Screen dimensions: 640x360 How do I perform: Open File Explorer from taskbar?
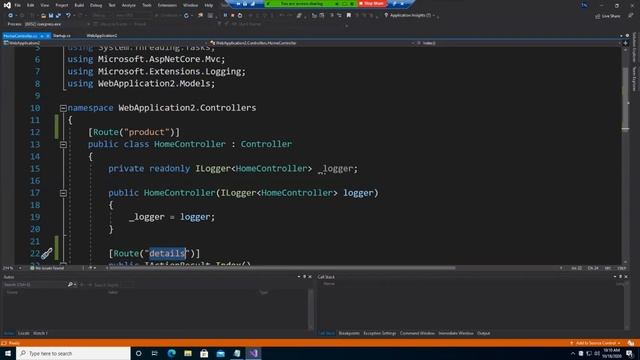click(x=188, y=353)
